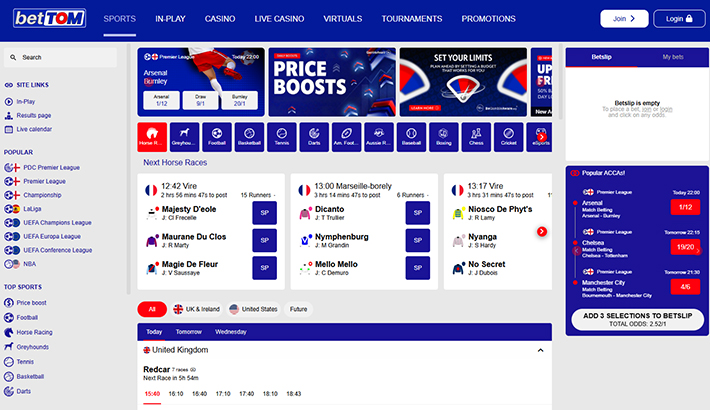
Task: Open the SPORTS navigation tab
Action: pyautogui.click(x=120, y=19)
